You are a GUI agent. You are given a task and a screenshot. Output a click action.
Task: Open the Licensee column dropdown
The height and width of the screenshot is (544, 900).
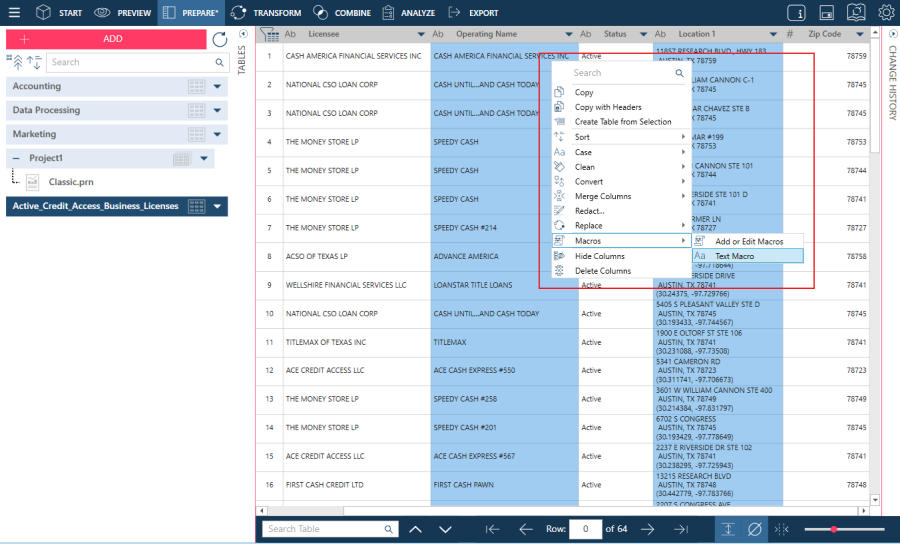coord(421,34)
